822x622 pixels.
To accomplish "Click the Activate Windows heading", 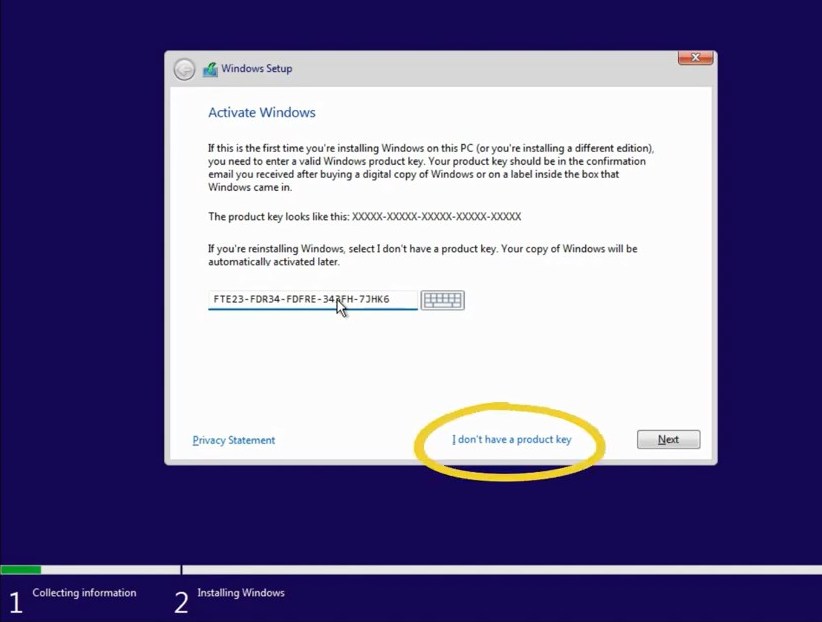I will (x=262, y=112).
